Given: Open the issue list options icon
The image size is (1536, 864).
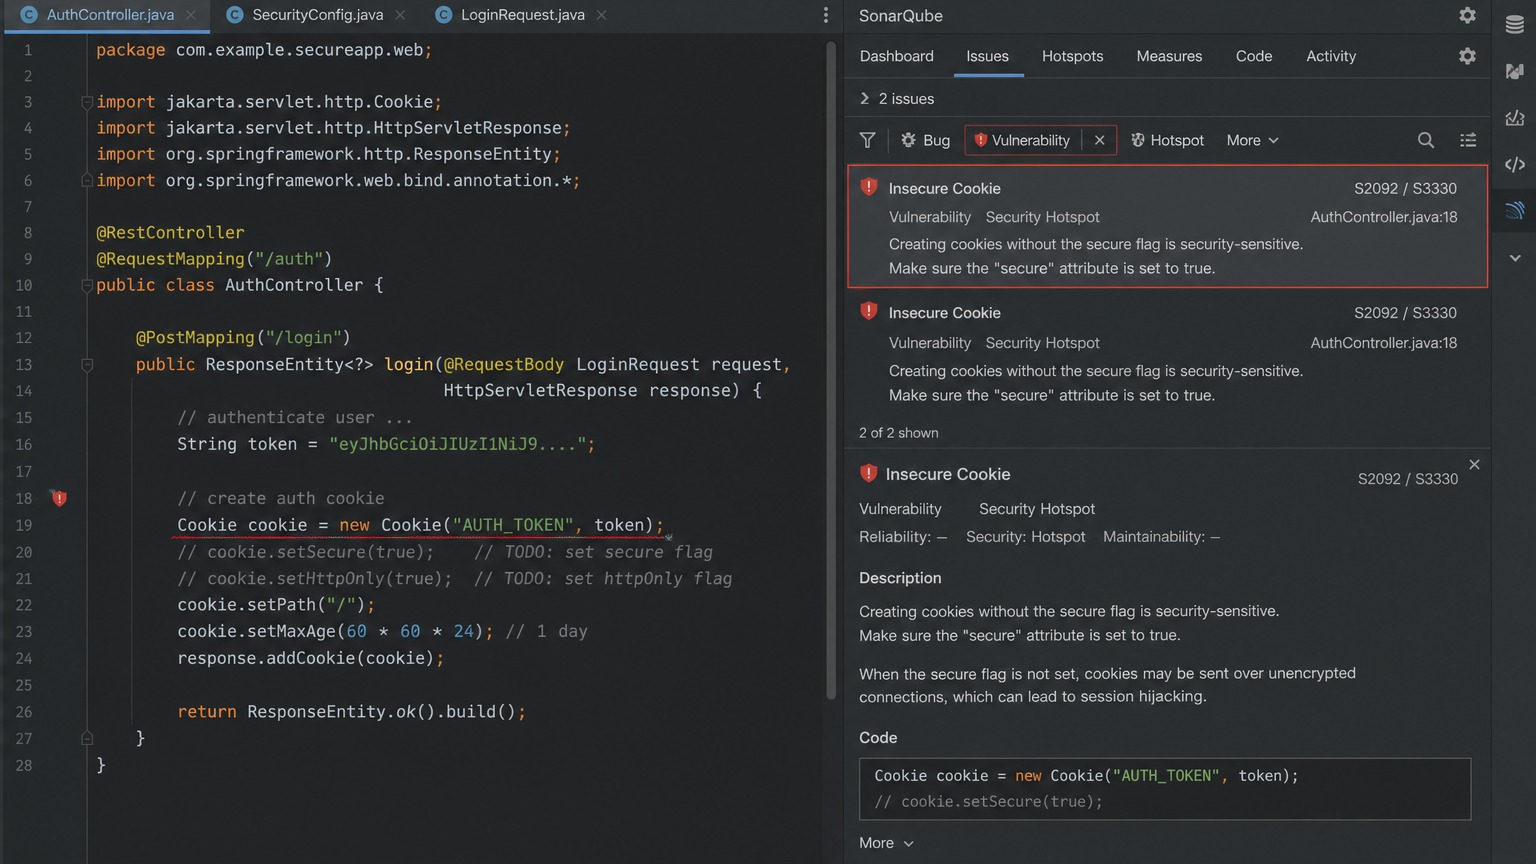Looking at the screenshot, I should coord(1468,140).
